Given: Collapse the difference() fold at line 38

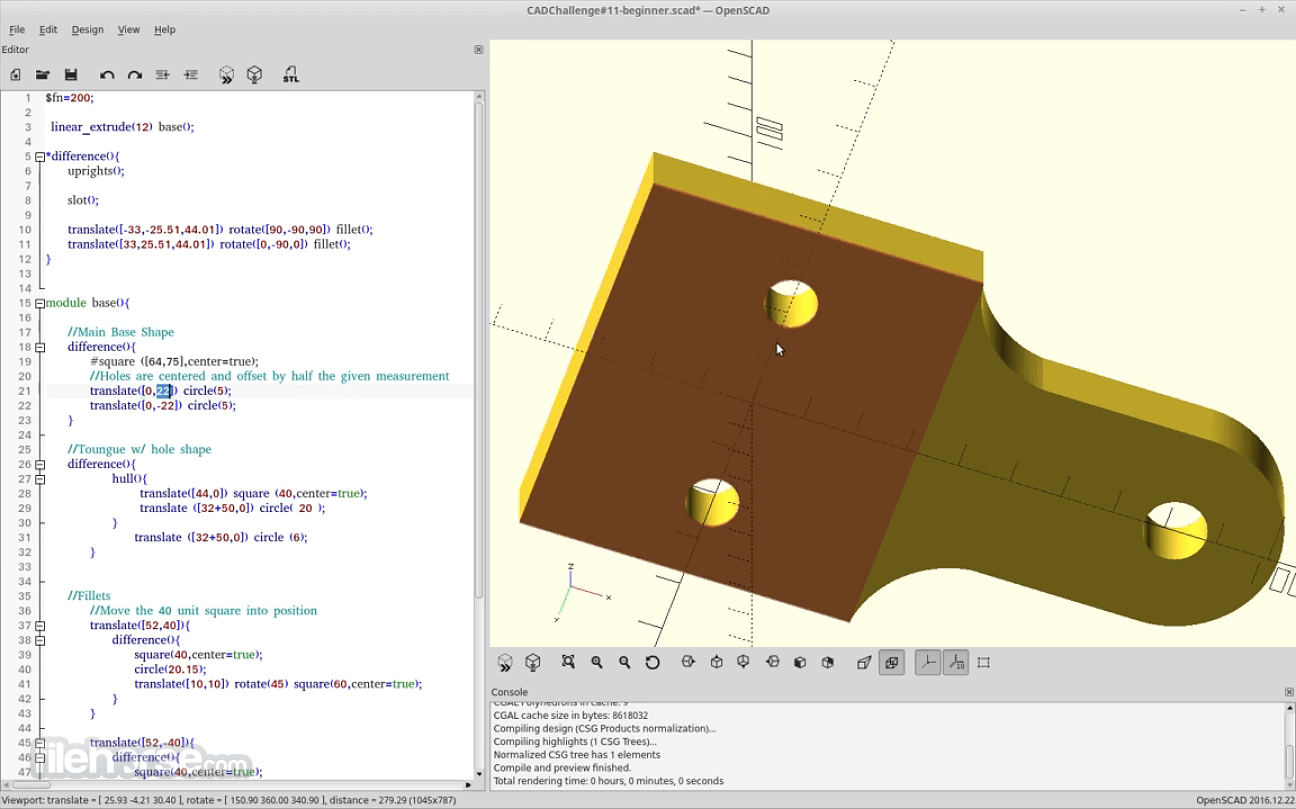Looking at the screenshot, I should point(40,640).
